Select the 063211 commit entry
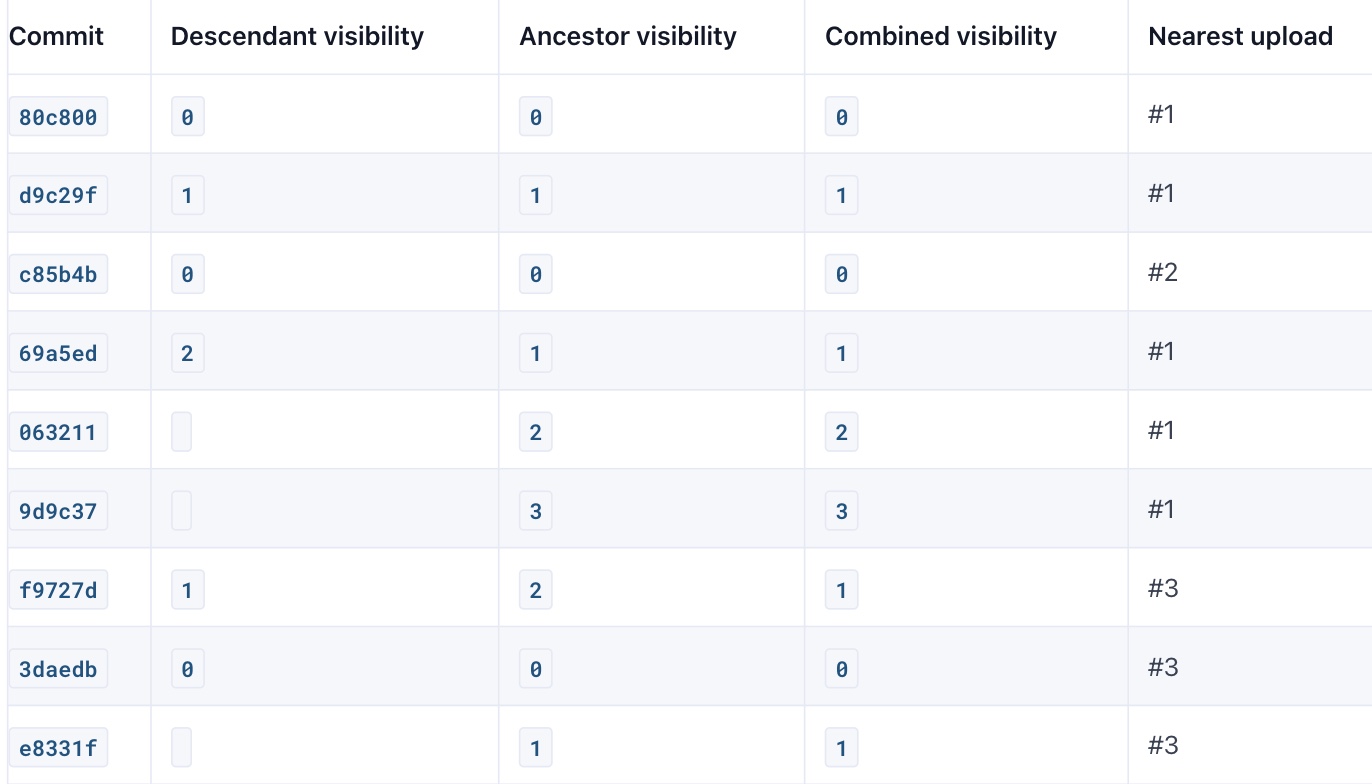This screenshot has width=1372, height=784. (x=58, y=432)
